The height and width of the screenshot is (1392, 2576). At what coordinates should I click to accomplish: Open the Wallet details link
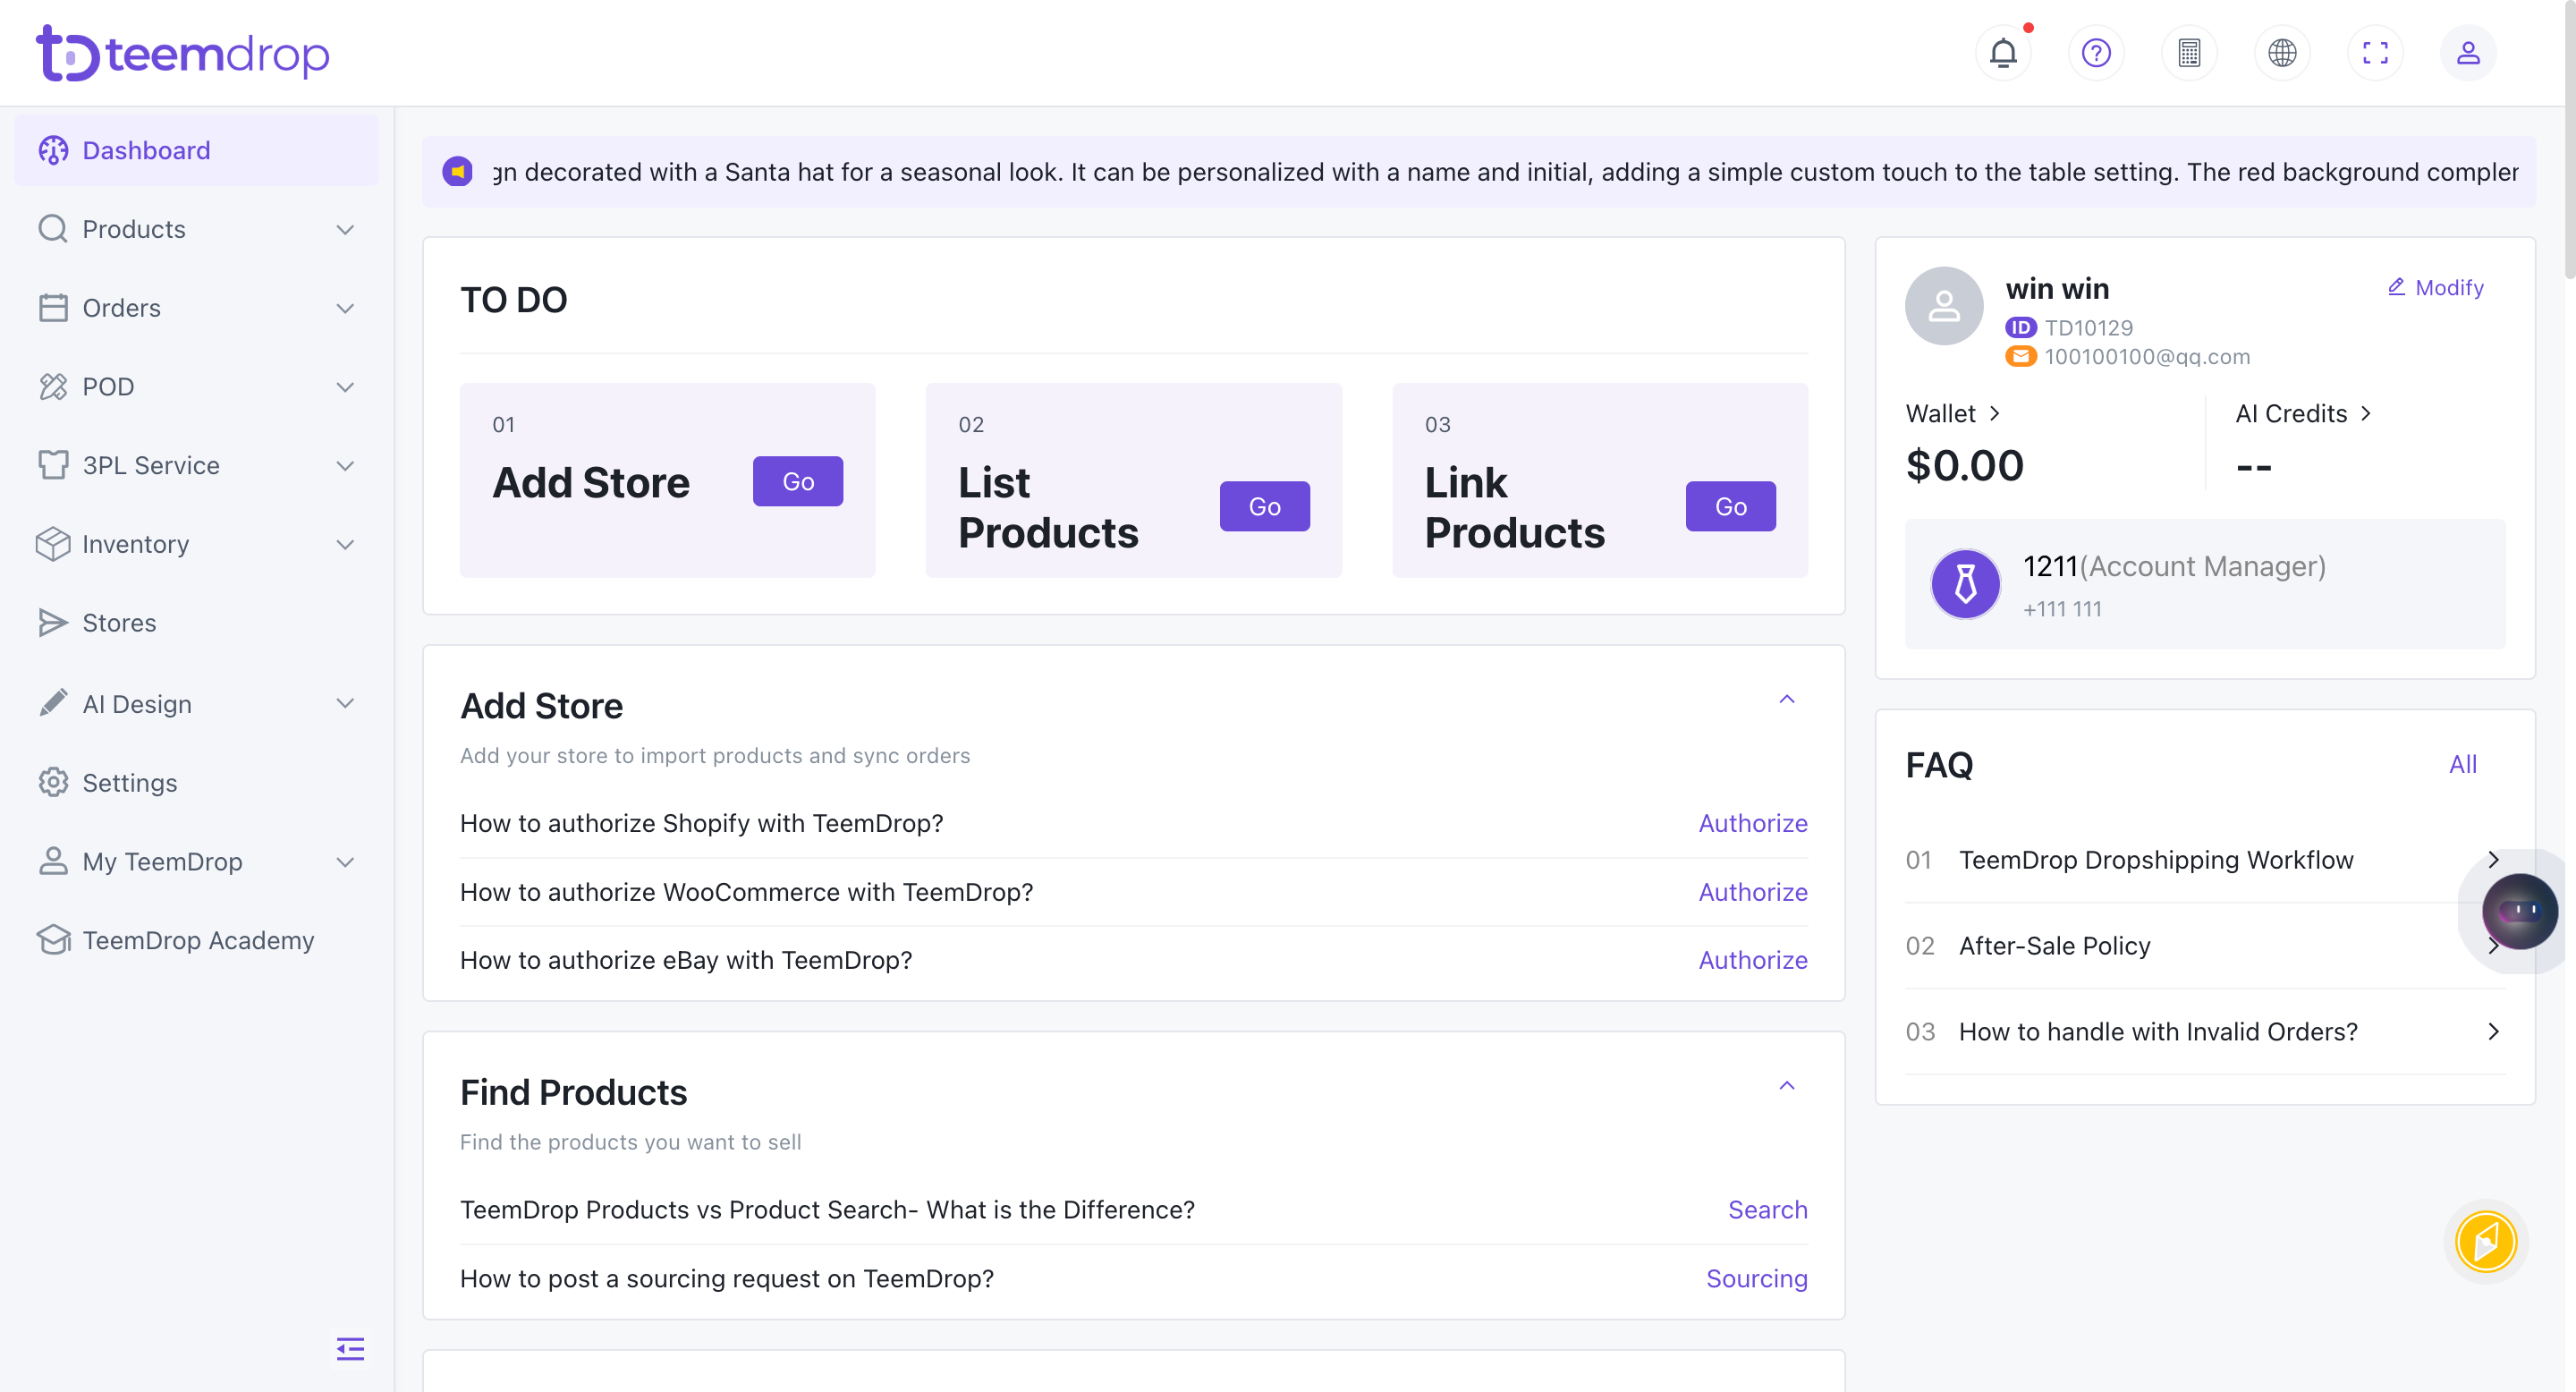[x=1953, y=414]
